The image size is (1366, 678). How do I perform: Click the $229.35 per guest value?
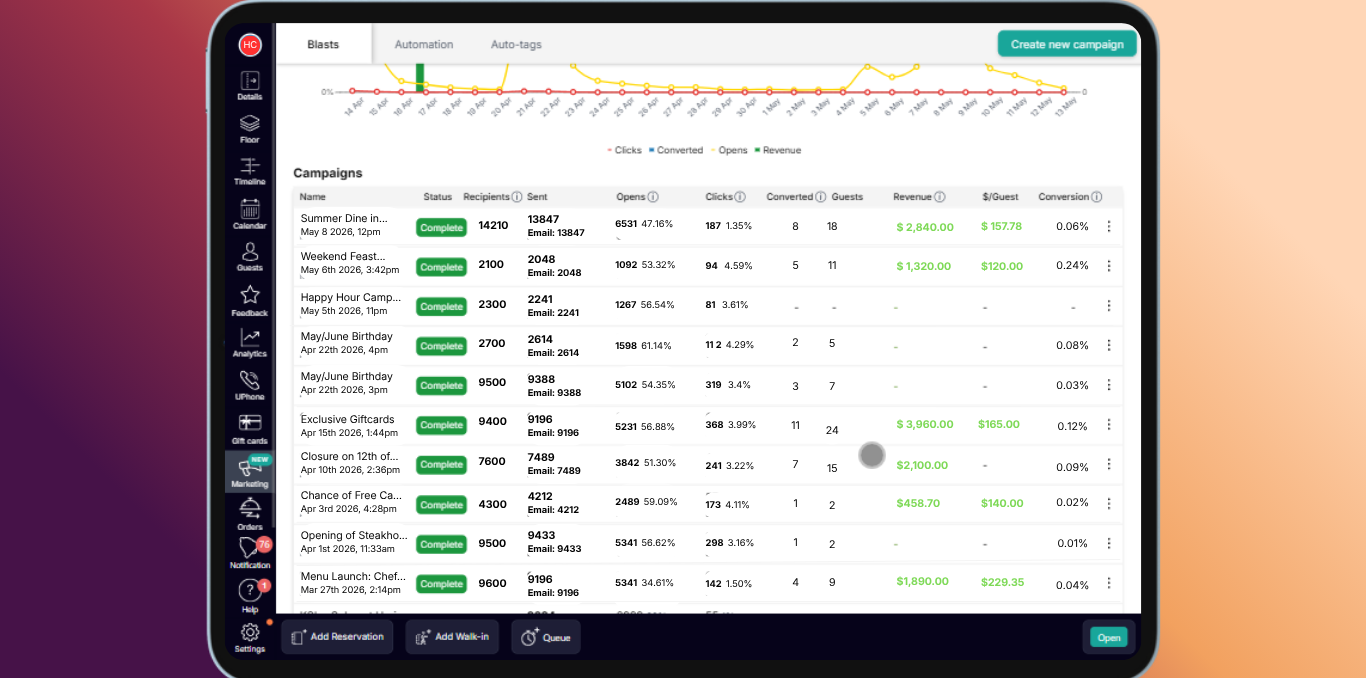(x=1002, y=582)
